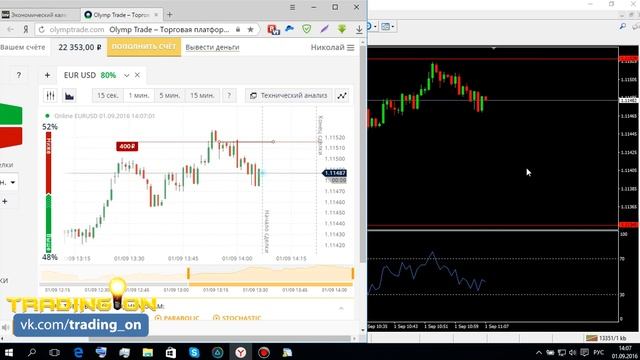Click the orange range bar under mini chart
The height and width of the screenshot is (360, 640).
[x=270, y=284]
